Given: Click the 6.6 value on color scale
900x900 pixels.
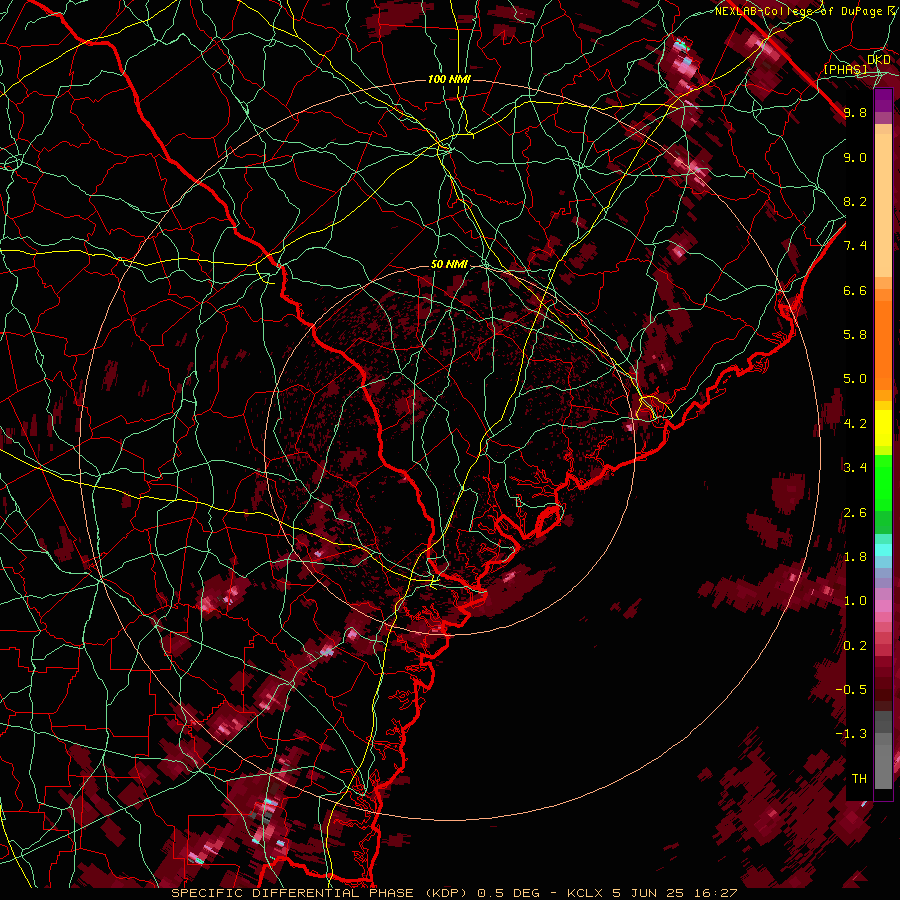Looking at the screenshot, I should coord(855,290).
